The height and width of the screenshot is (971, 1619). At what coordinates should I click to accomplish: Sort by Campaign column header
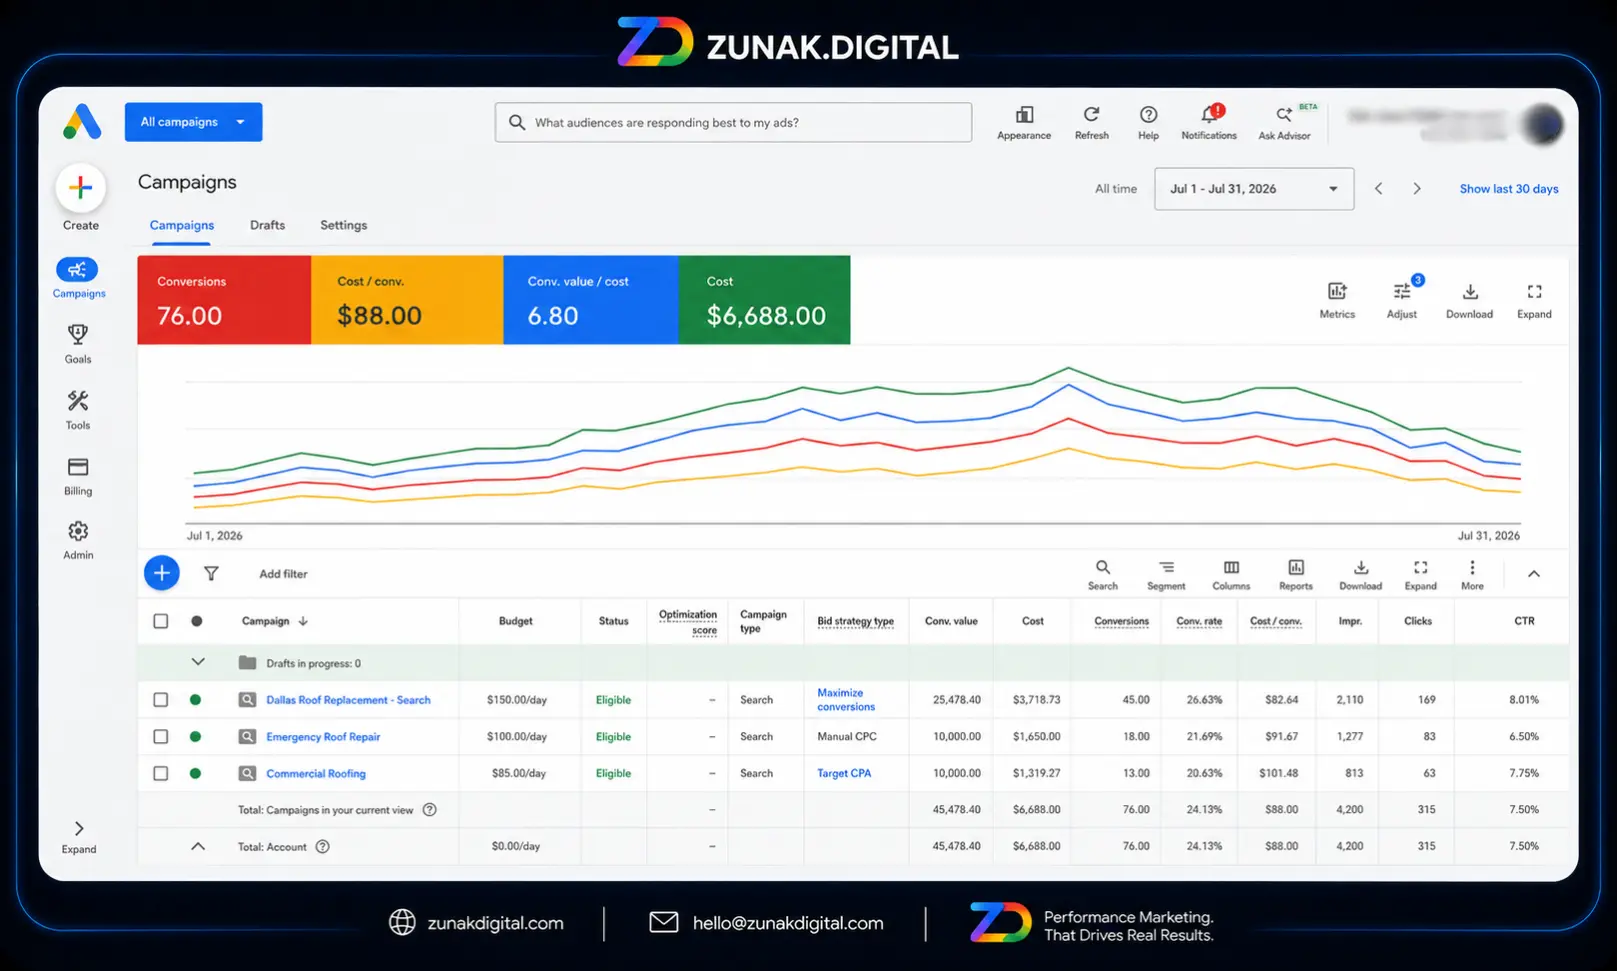274,621
